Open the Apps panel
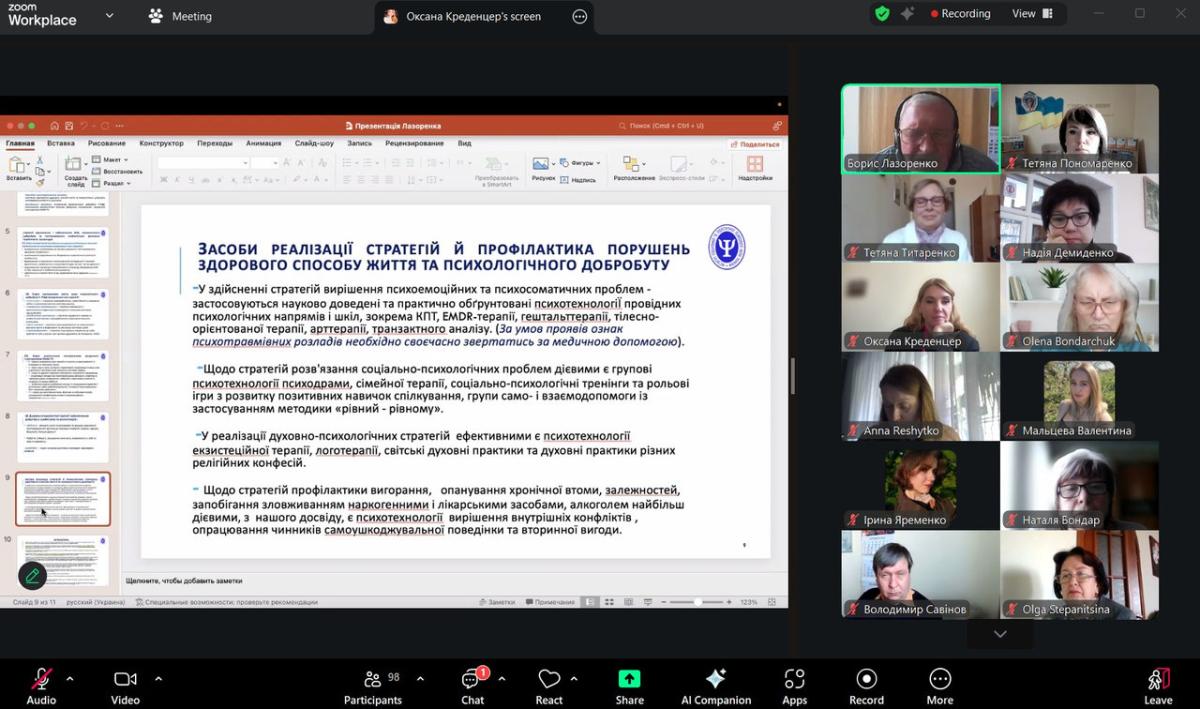The image size is (1200, 709). point(794,680)
